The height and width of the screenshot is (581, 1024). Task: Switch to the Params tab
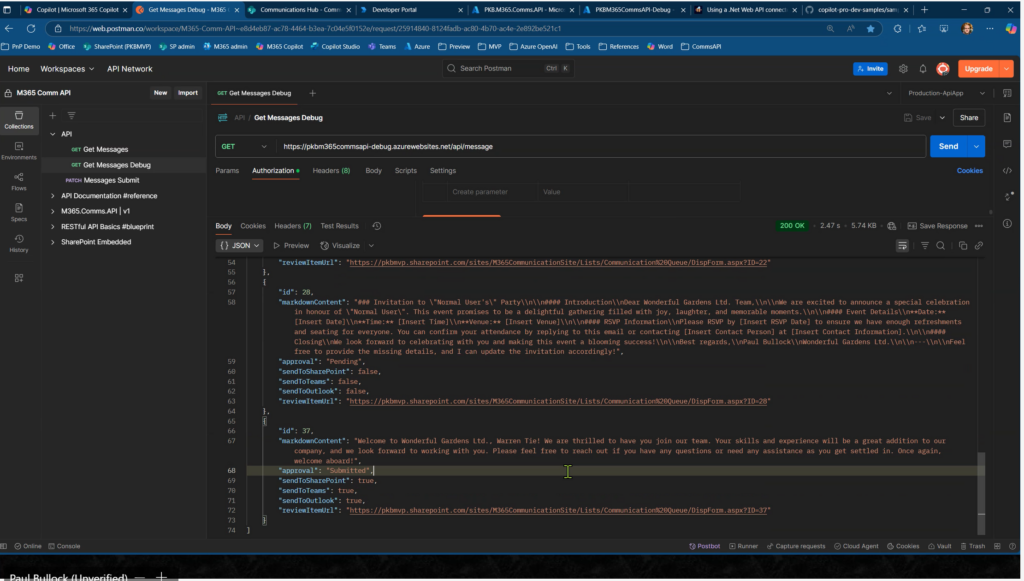point(227,170)
